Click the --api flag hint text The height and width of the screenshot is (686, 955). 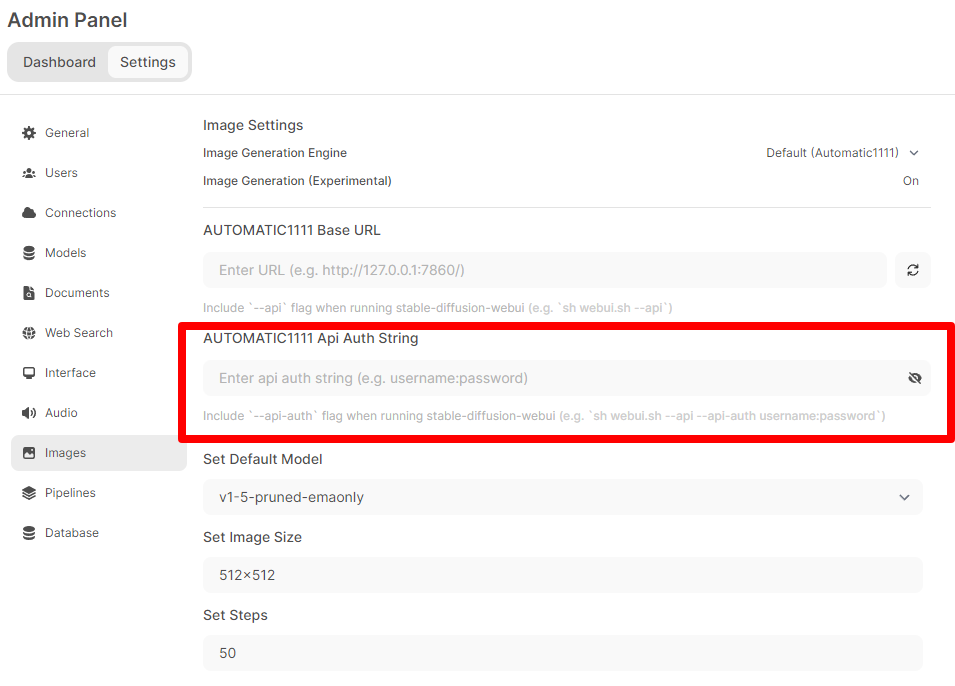coord(437,308)
